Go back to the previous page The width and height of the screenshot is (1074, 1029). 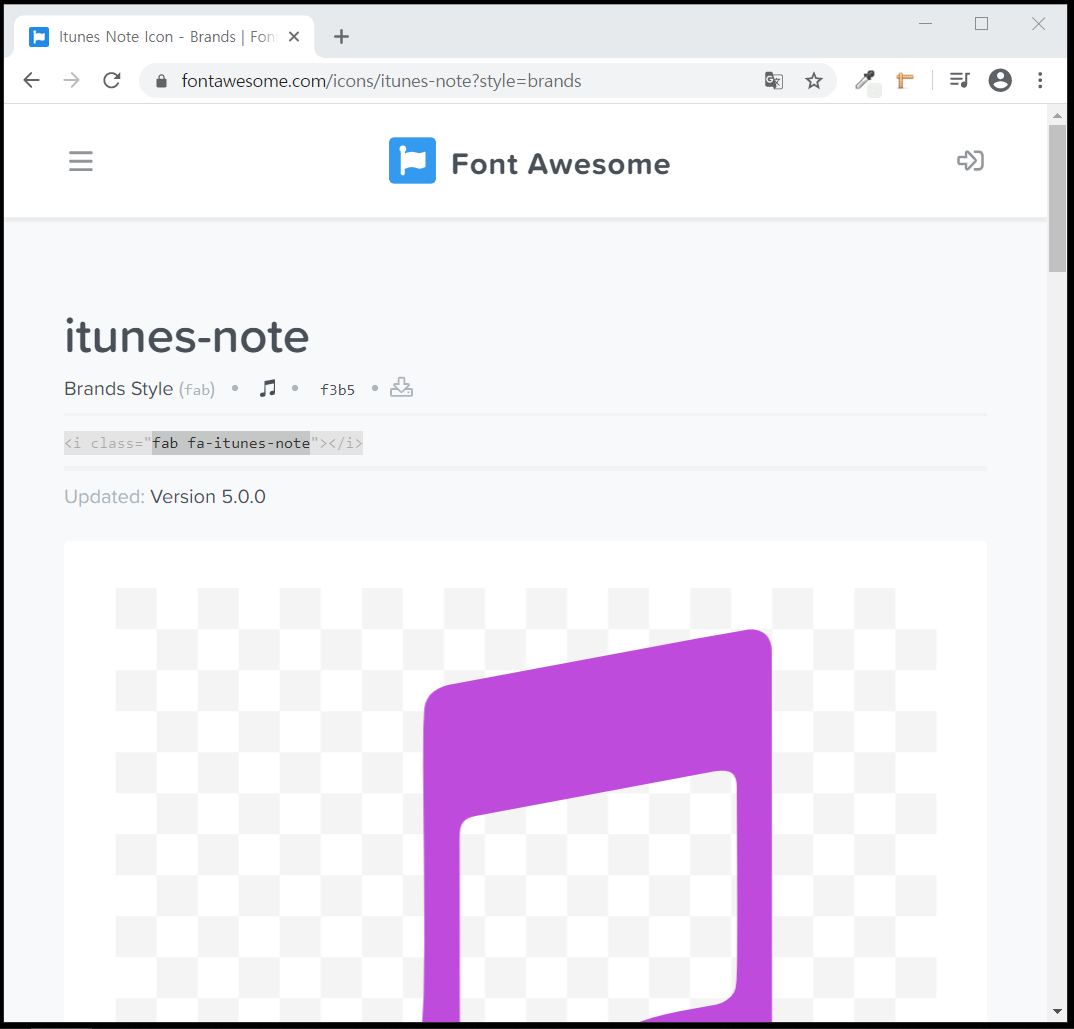click(32, 81)
